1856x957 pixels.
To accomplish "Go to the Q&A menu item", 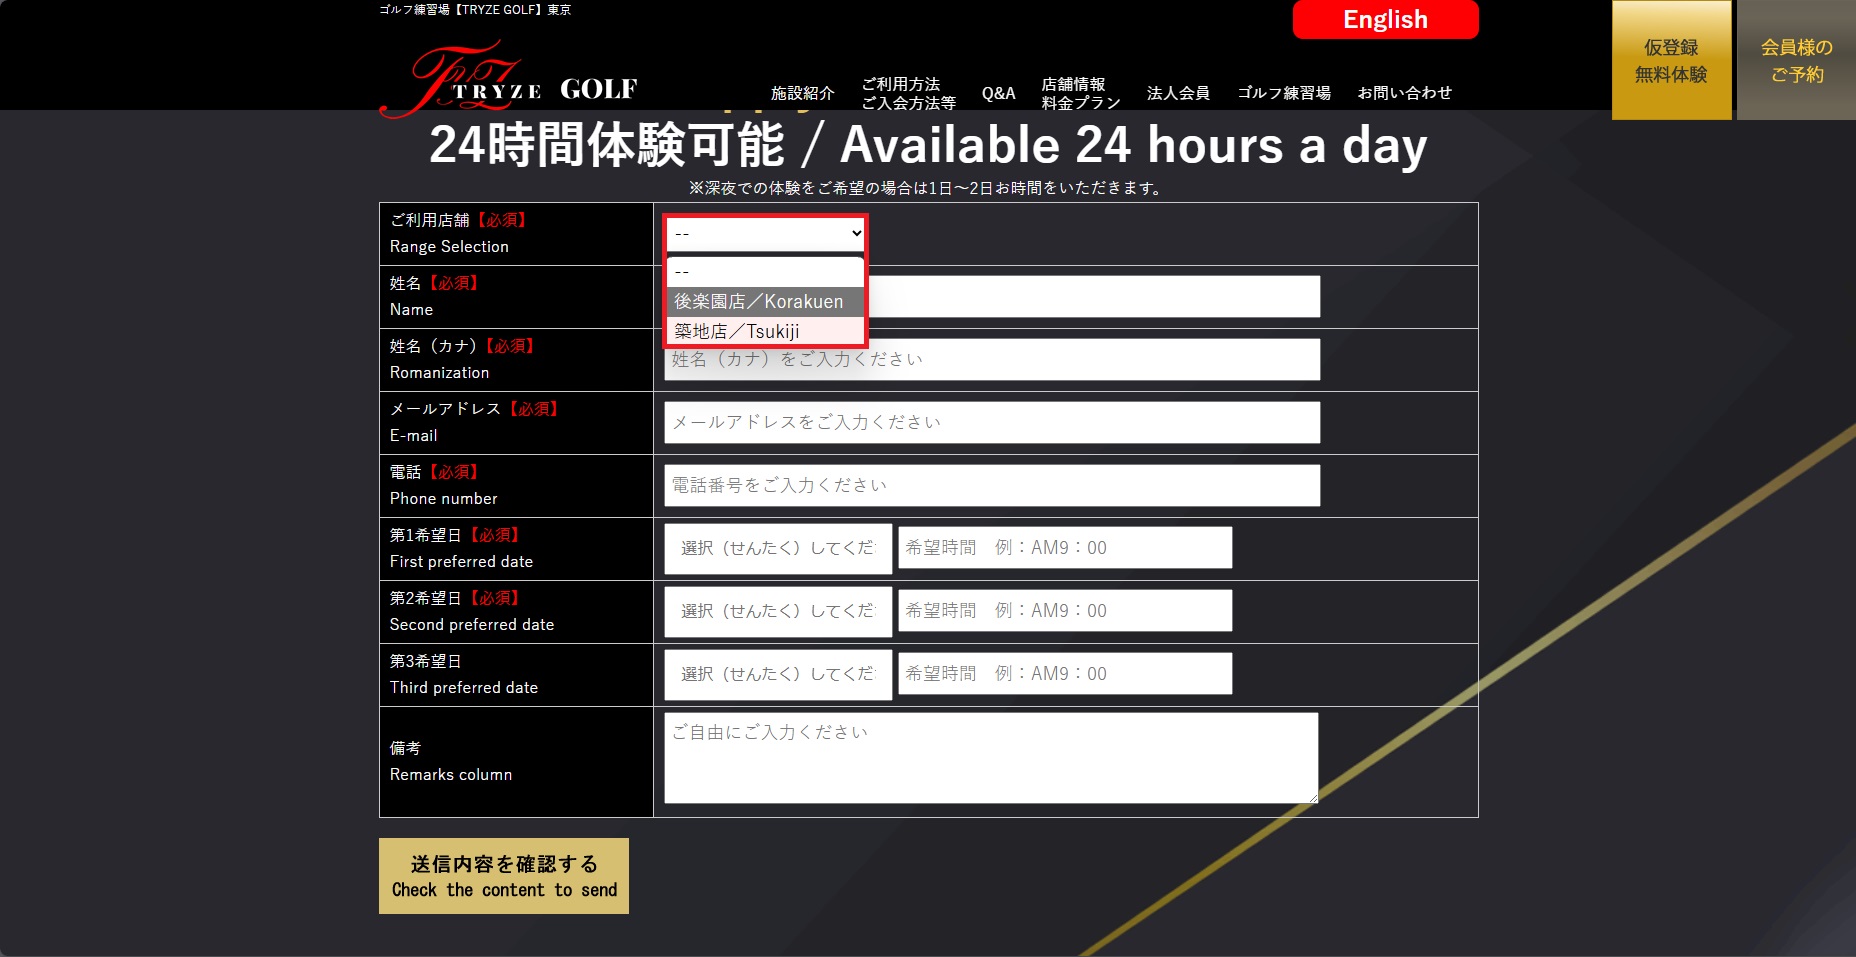I will click(x=998, y=93).
